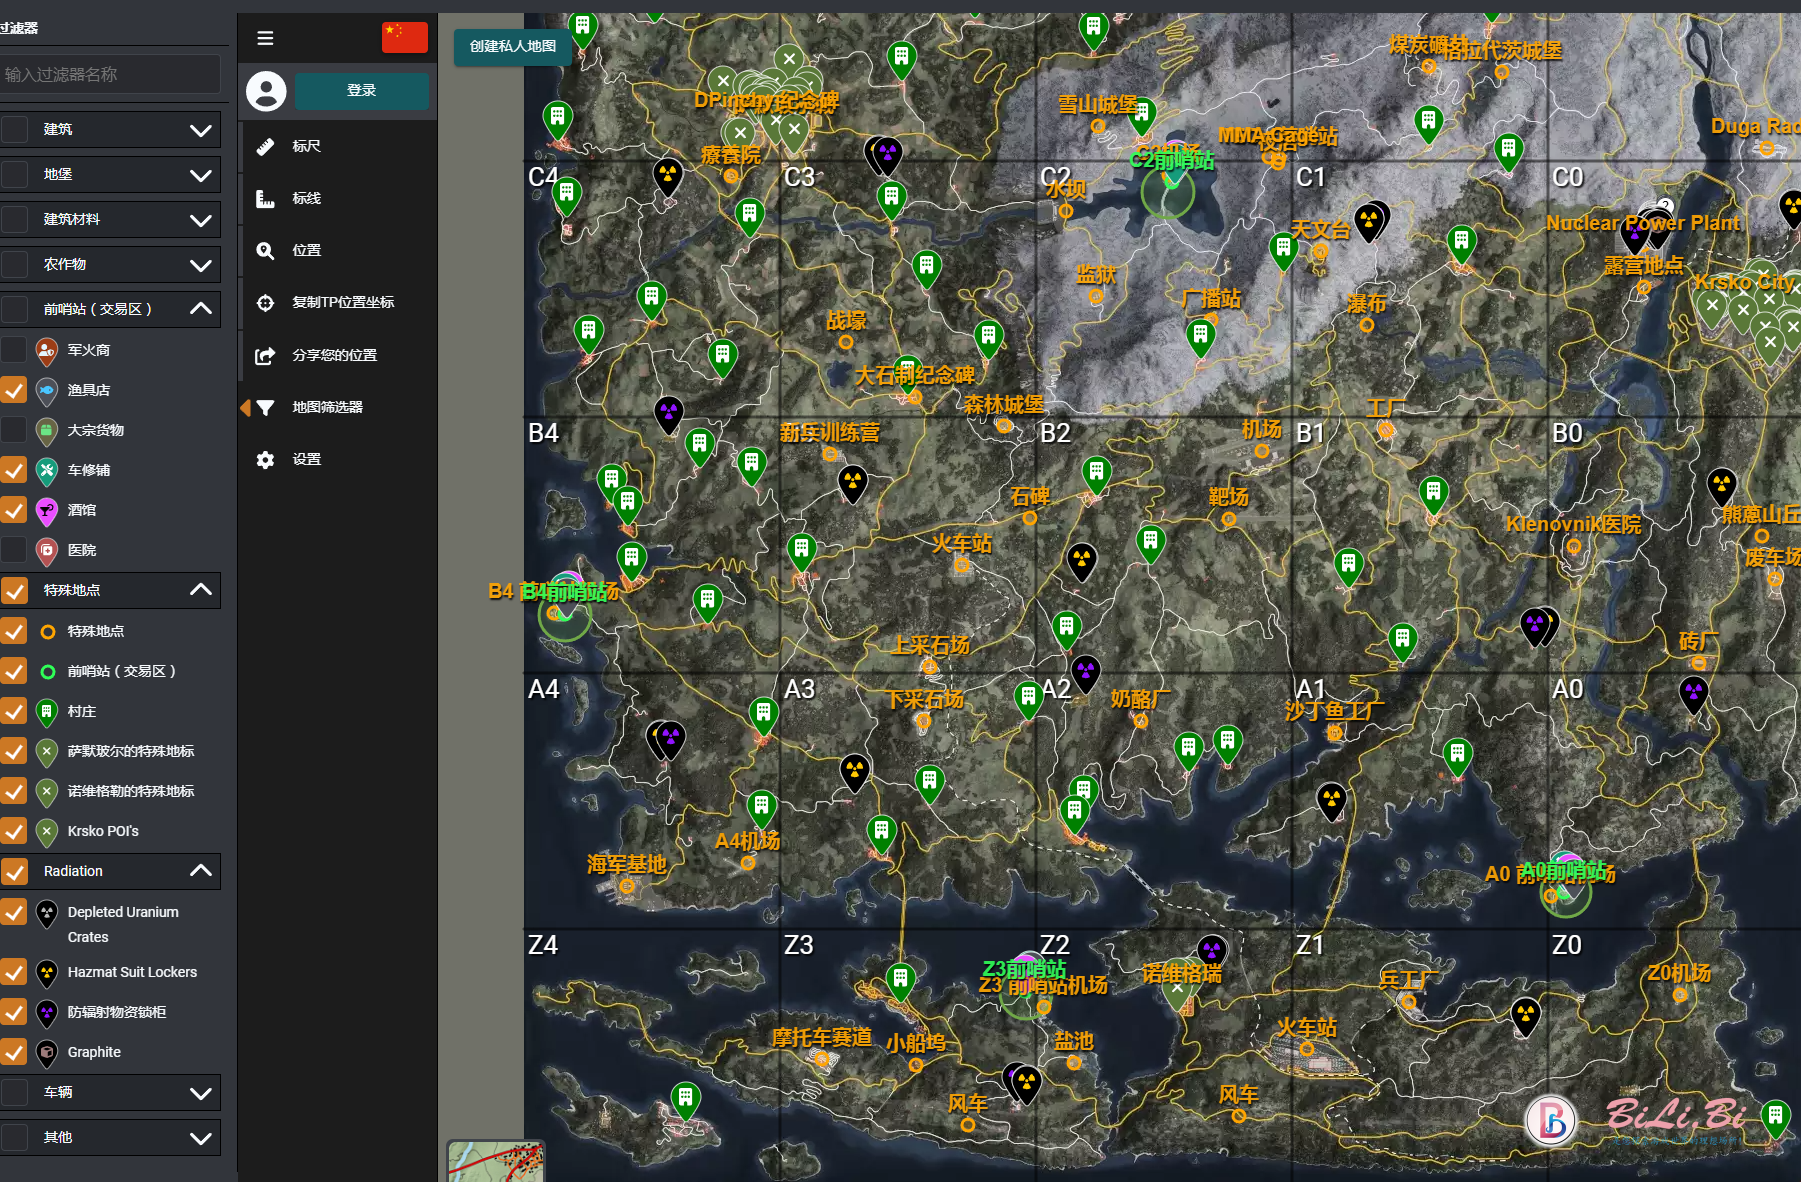Click the user profile avatar icon
Image resolution: width=1801 pixels, height=1182 pixels.
pyautogui.click(x=266, y=91)
